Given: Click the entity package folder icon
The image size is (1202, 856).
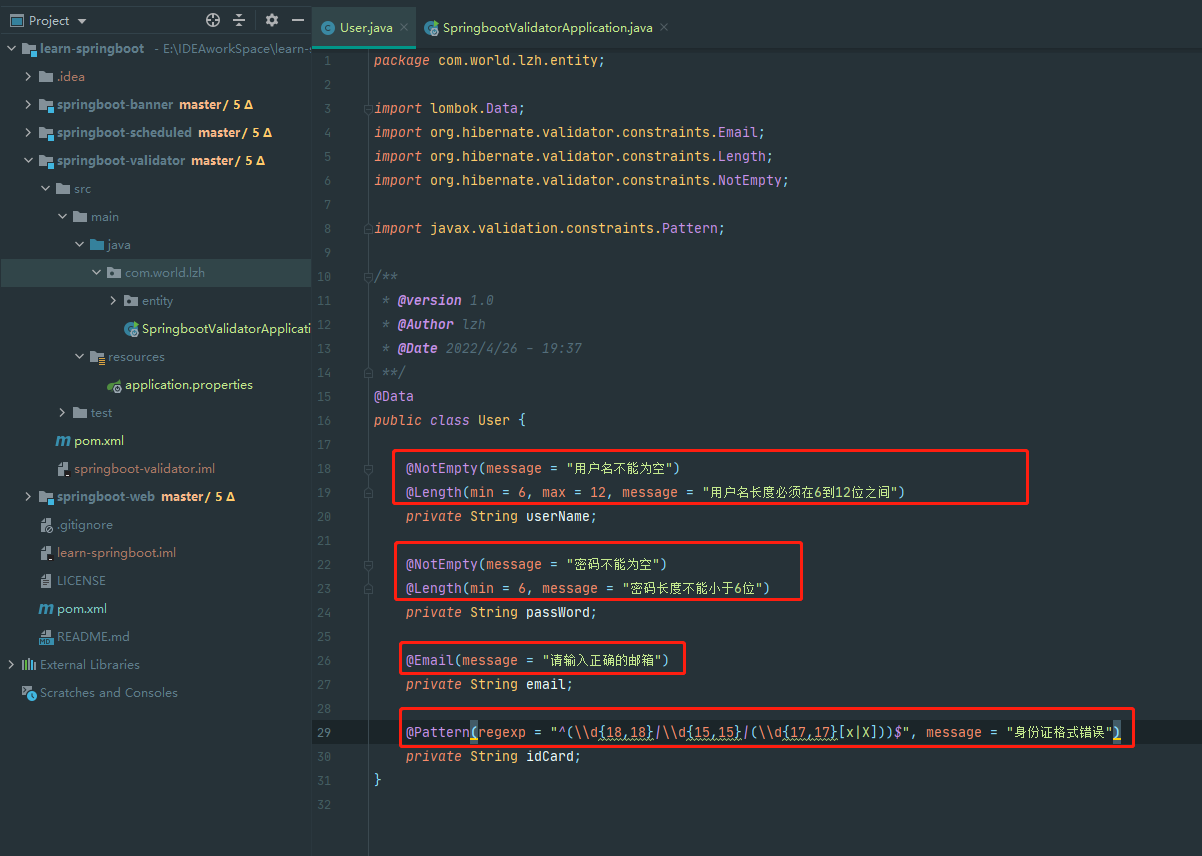Looking at the screenshot, I should [131, 301].
